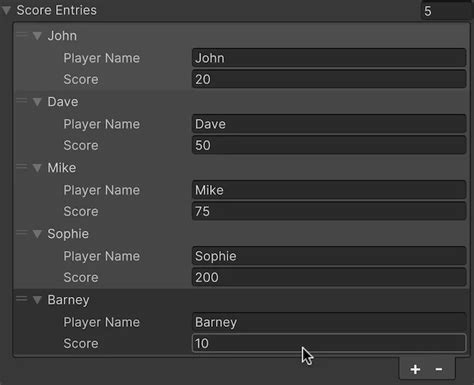The width and height of the screenshot is (474, 385).
Task: Click the Score label under Barney
Action: pos(81,343)
